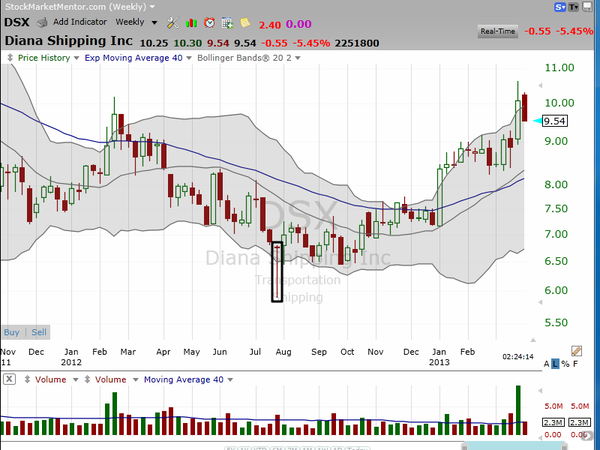Click the light blue range slider bar
The height and width of the screenshot is (450, 600).
pyautogui.click(x=514, y=447)
